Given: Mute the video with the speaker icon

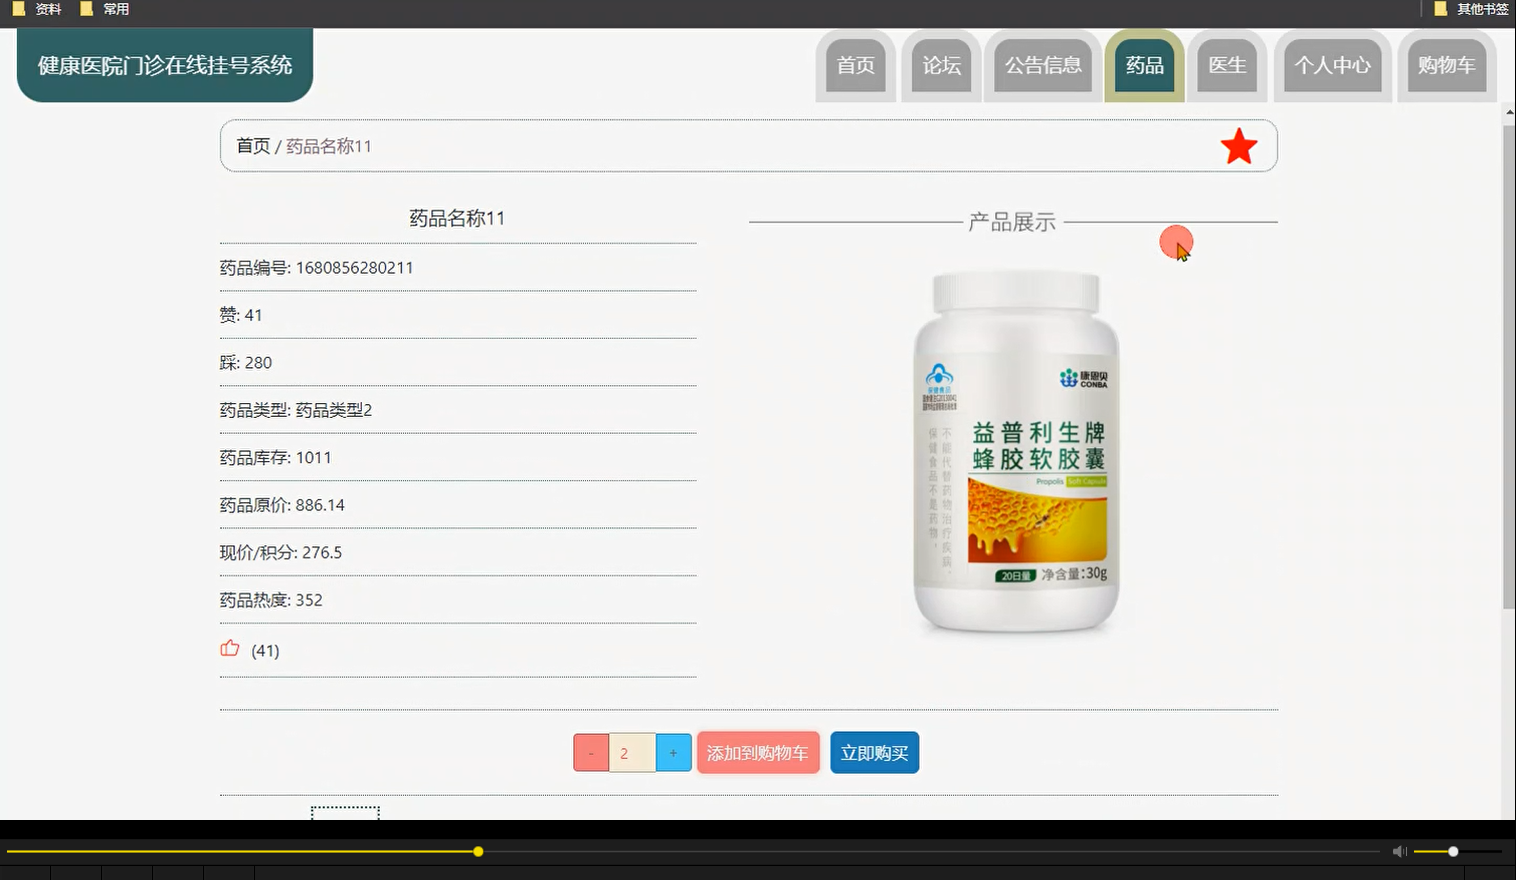Looking at the screenshot, I should tap(1399, 851).
